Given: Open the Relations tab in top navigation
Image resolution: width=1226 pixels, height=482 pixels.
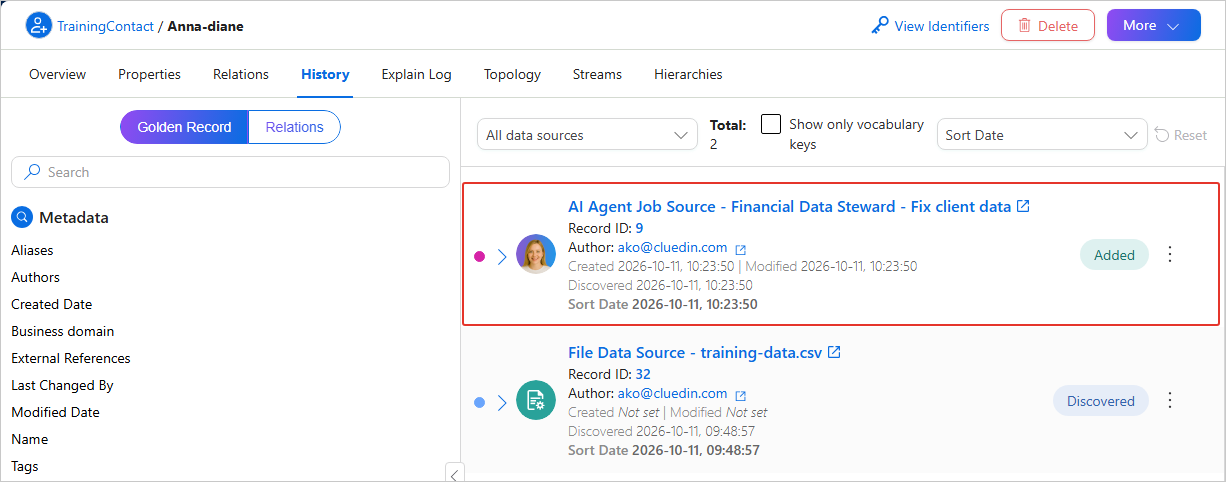Looking at the screenshot, I should coord(241,74).
